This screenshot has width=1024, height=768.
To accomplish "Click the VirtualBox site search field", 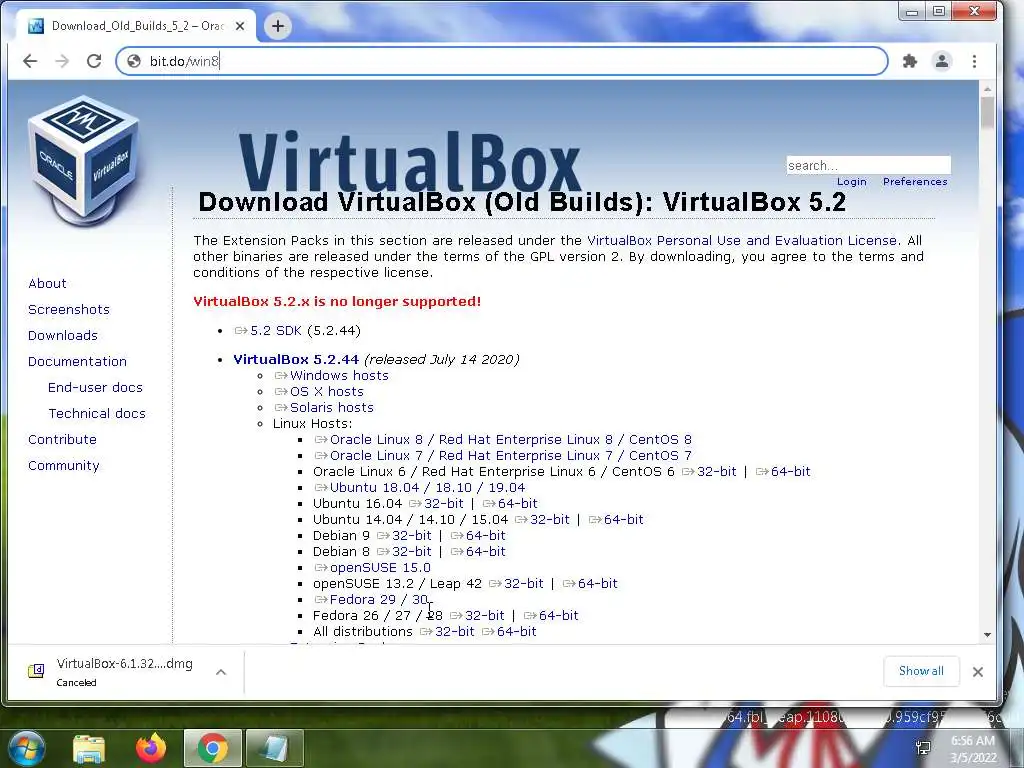I will tap(868, 165).
